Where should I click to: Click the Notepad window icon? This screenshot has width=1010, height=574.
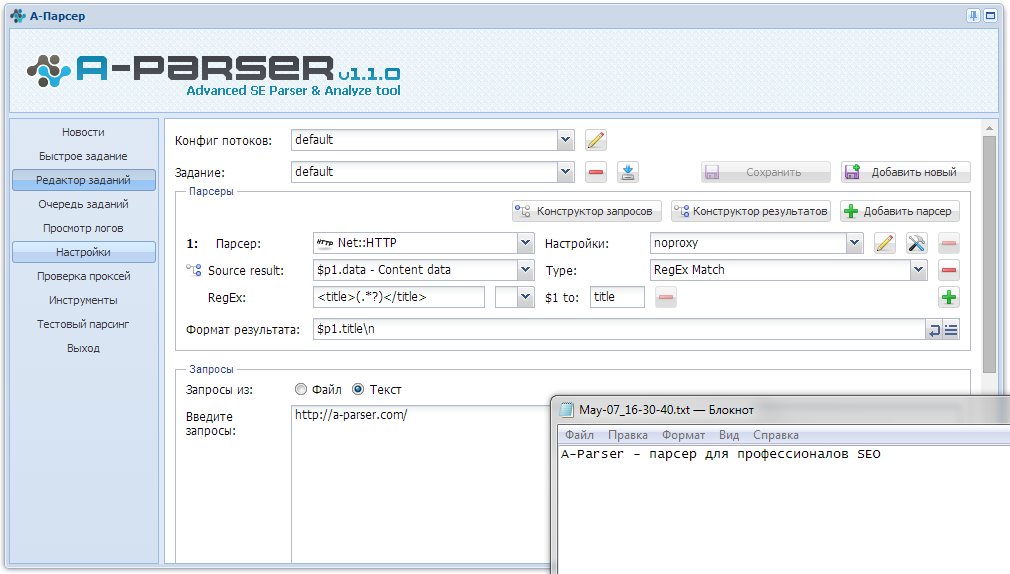567,410
